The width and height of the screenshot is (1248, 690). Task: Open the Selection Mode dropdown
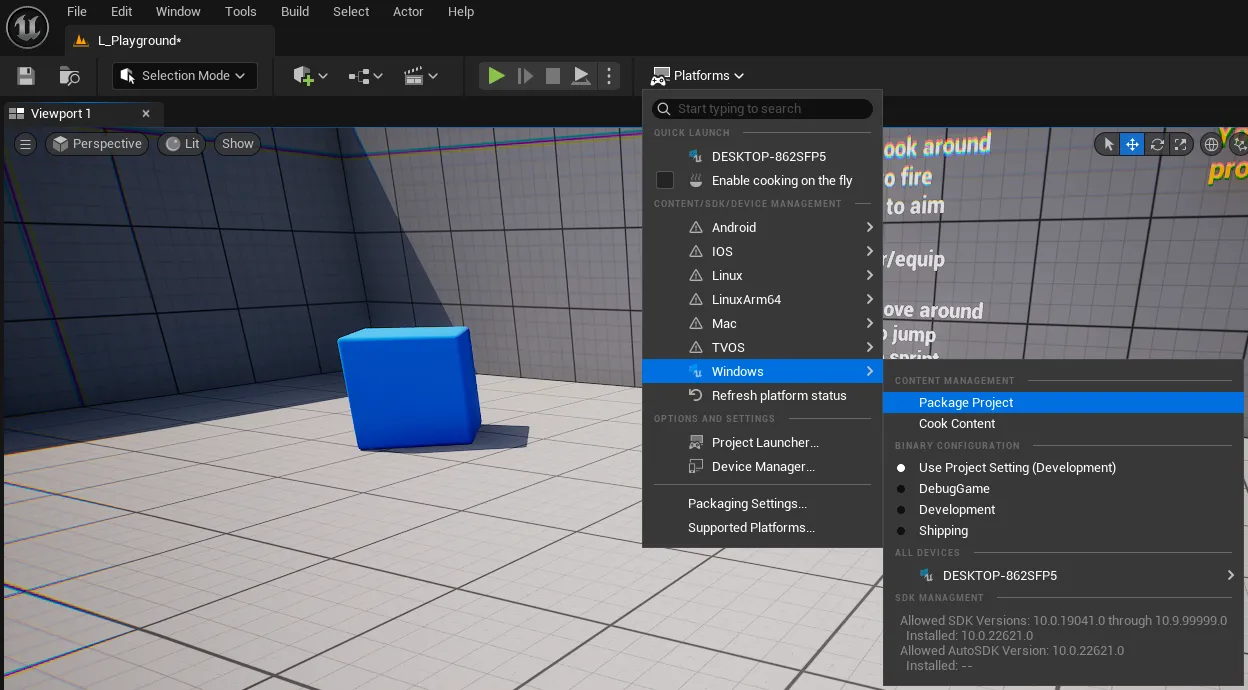pos(185,76)
